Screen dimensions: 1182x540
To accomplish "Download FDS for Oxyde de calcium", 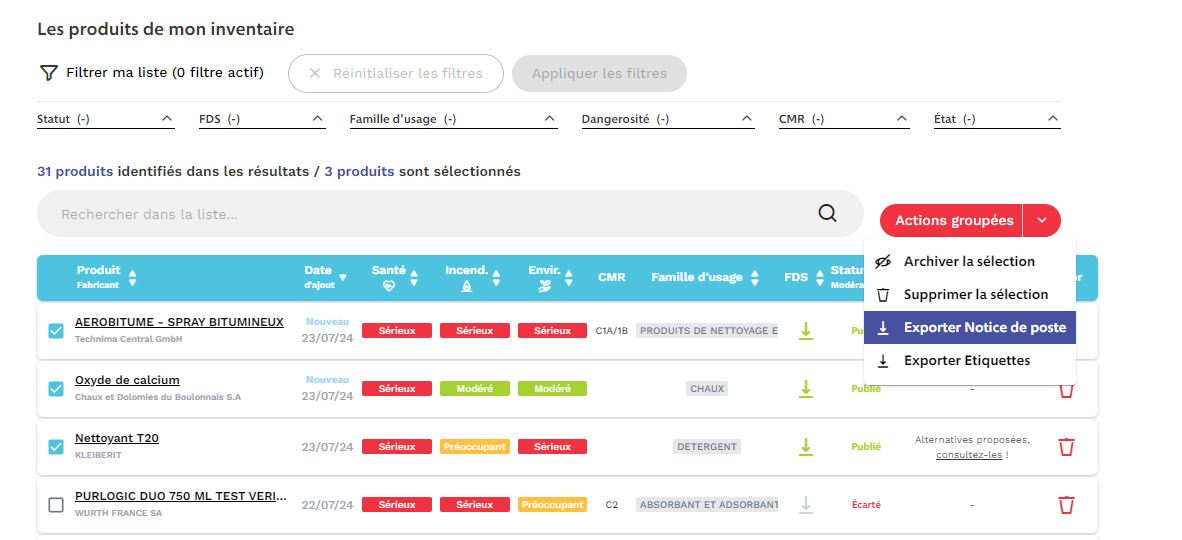I will (x=805, y=389).
